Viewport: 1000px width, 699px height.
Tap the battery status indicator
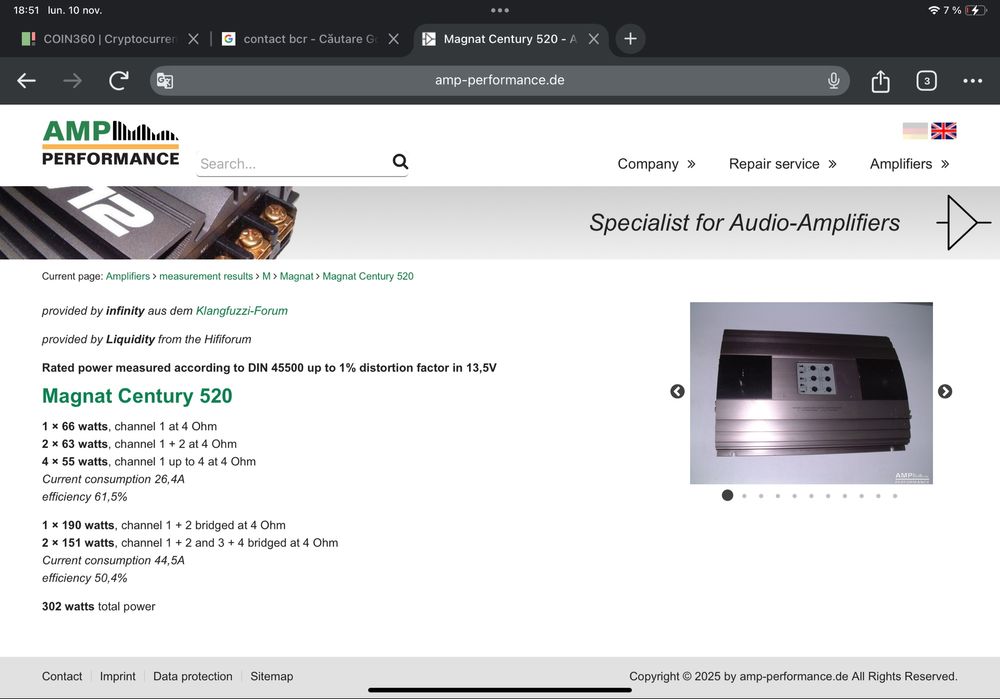click(976, 10)
